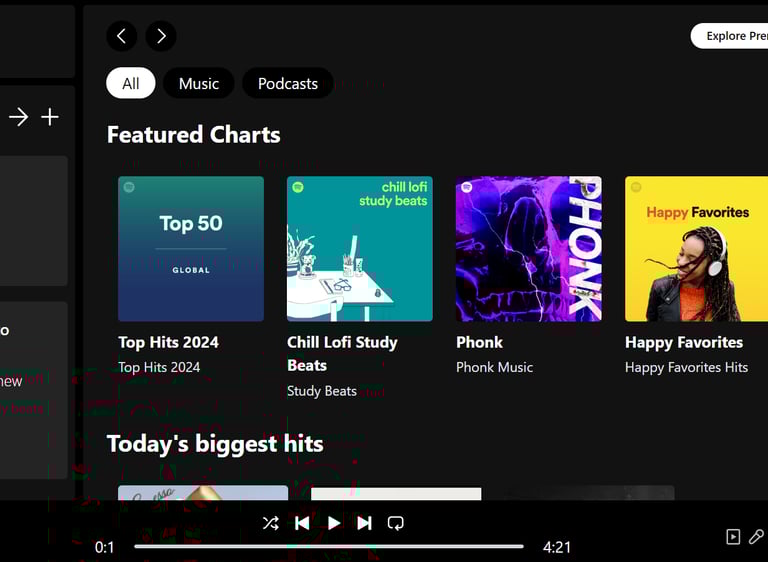Screen dimensions: 768x562
Task: Open the Now Playing view icon
Action: 733,537
